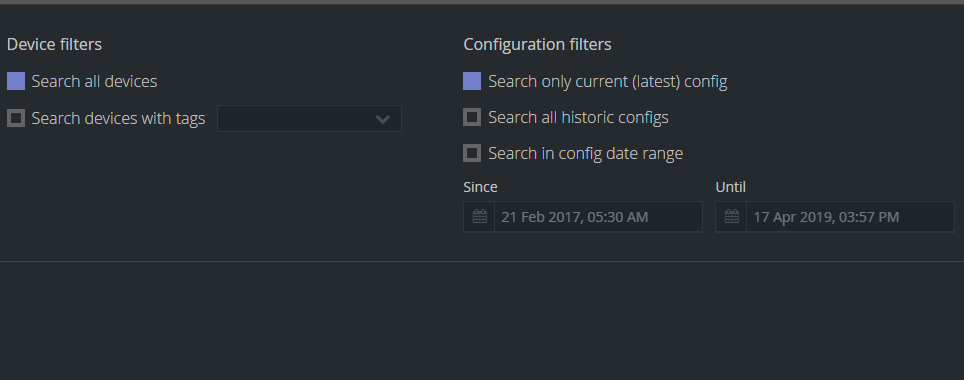Viewport: 964px width, 380px height.
Task: Open the Until date calendar icon
Action: (x=732, y=216)
